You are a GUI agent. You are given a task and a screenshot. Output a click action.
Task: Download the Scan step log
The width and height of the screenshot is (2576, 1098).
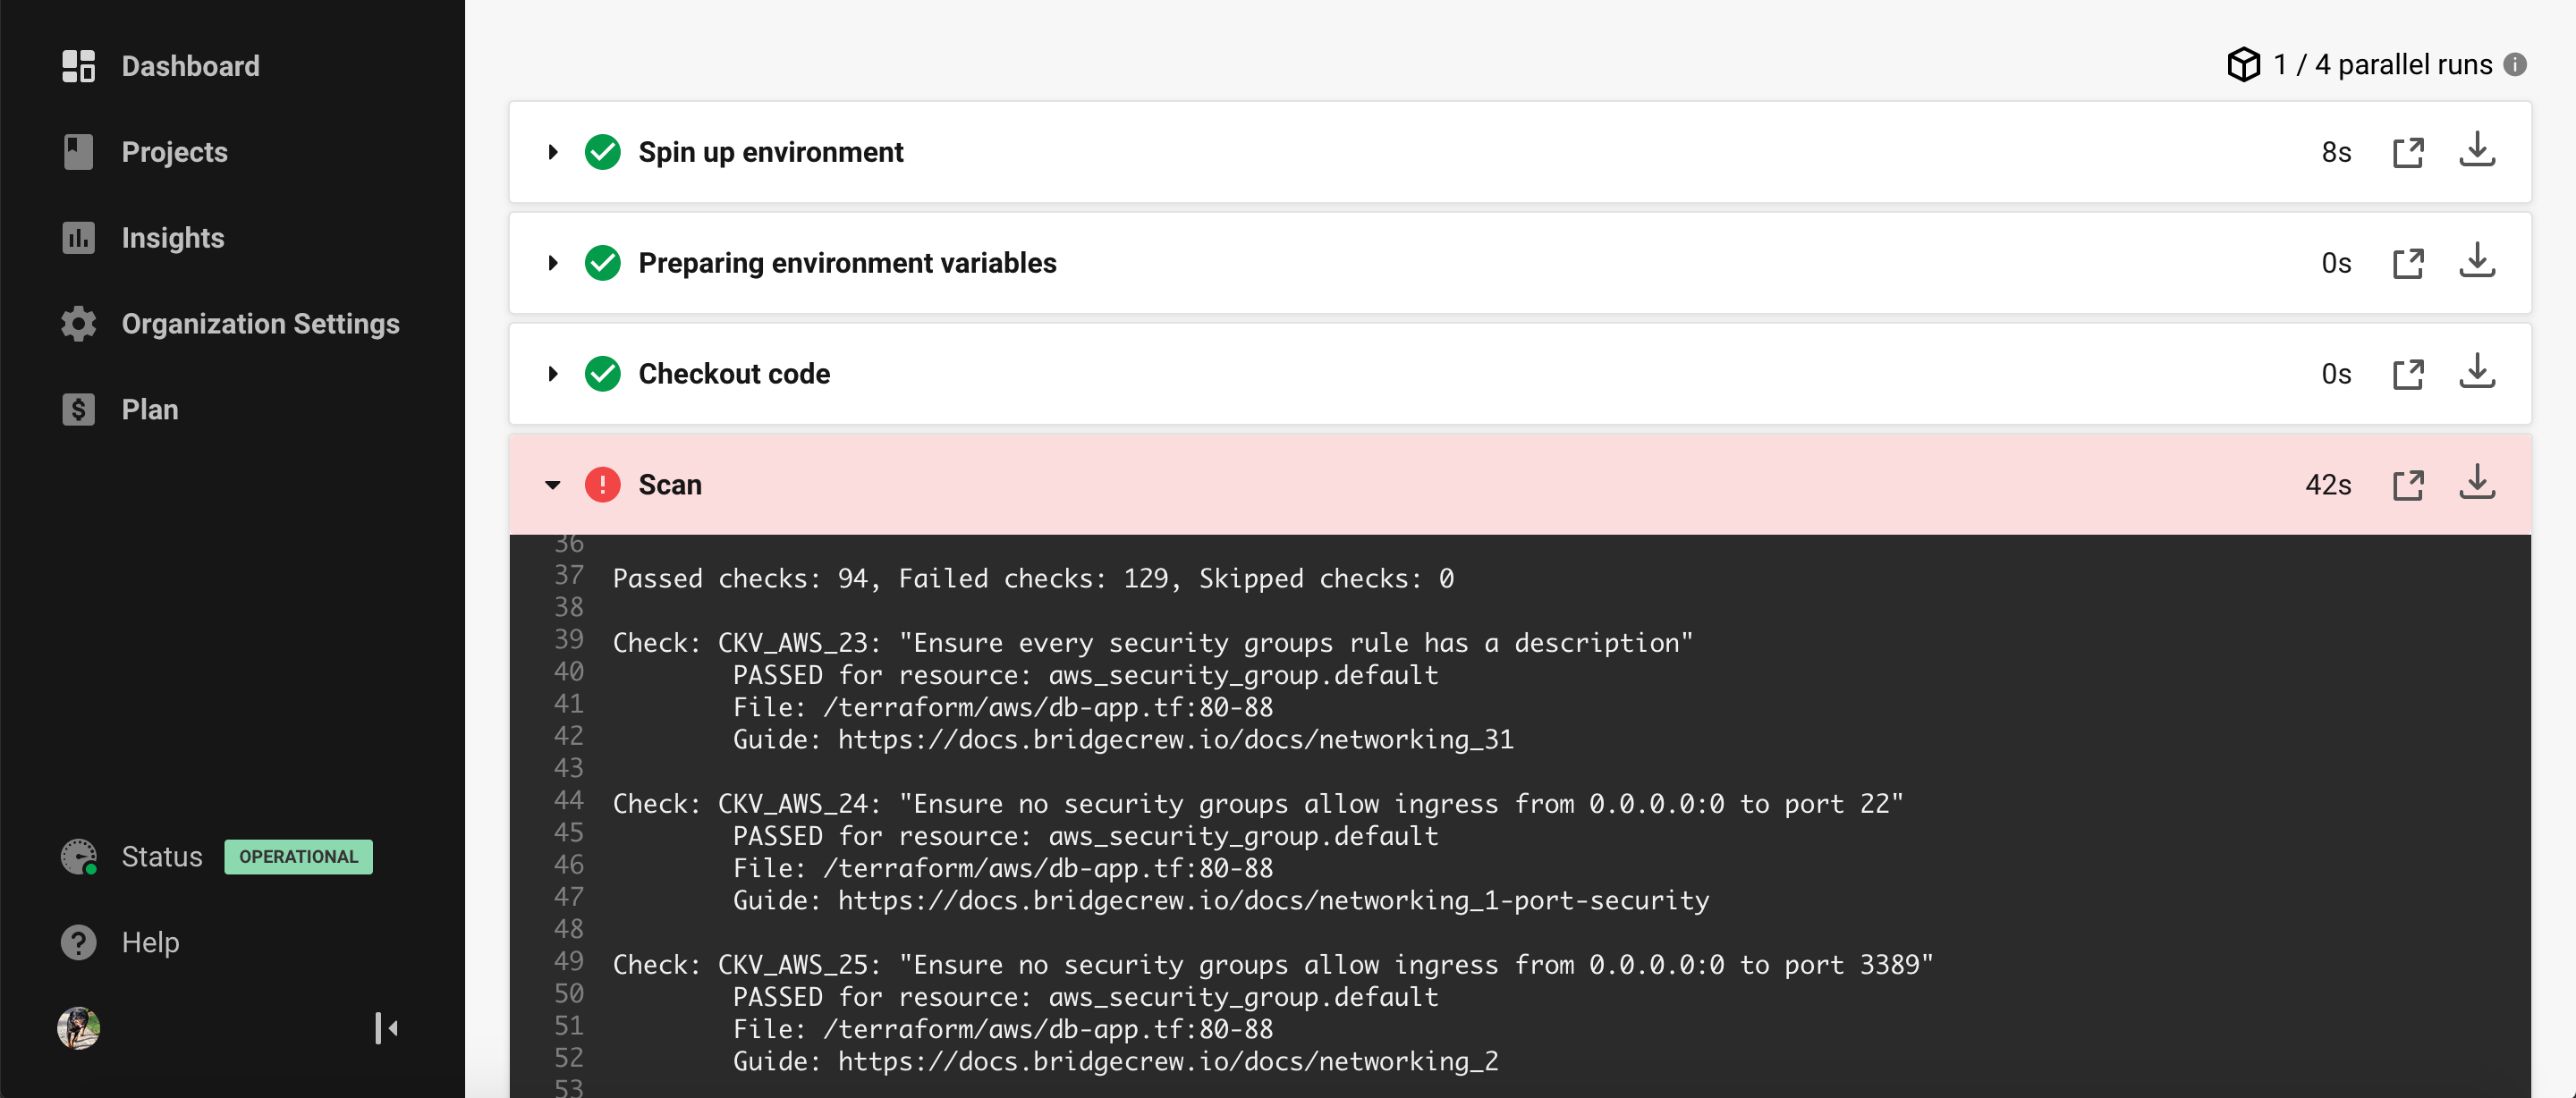pos(2477,484)
